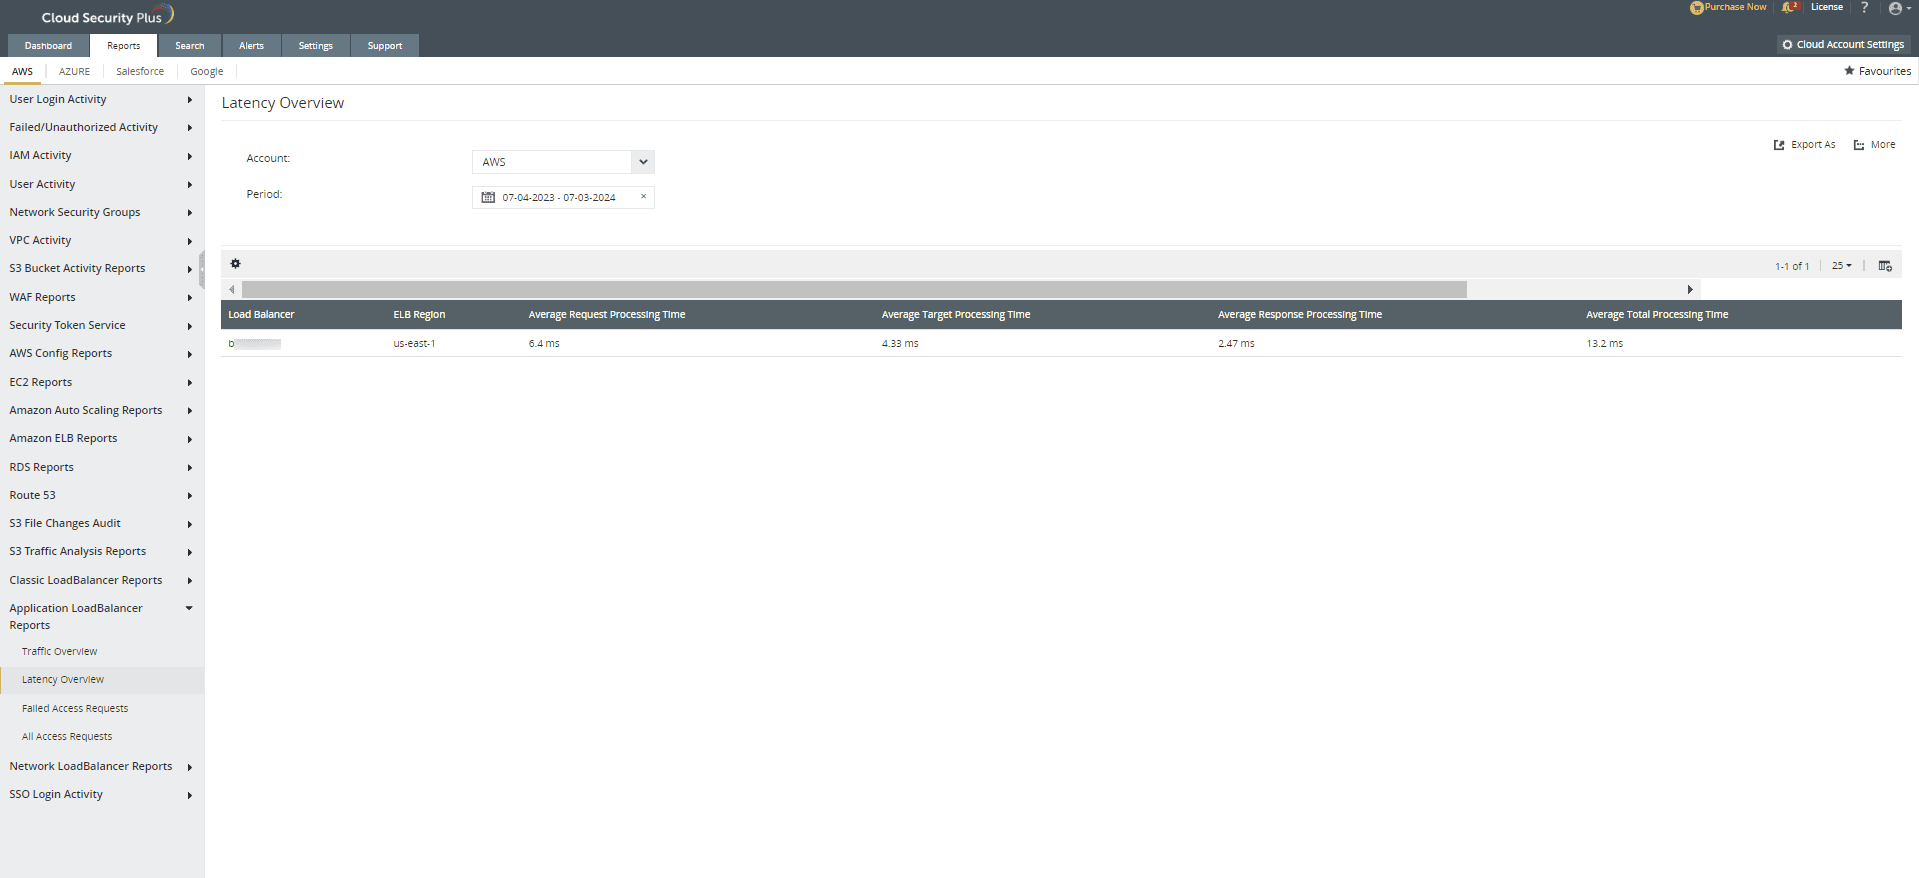Open the column chooser table icon
Screen dimensions: 1919x878
(1885, 266)
